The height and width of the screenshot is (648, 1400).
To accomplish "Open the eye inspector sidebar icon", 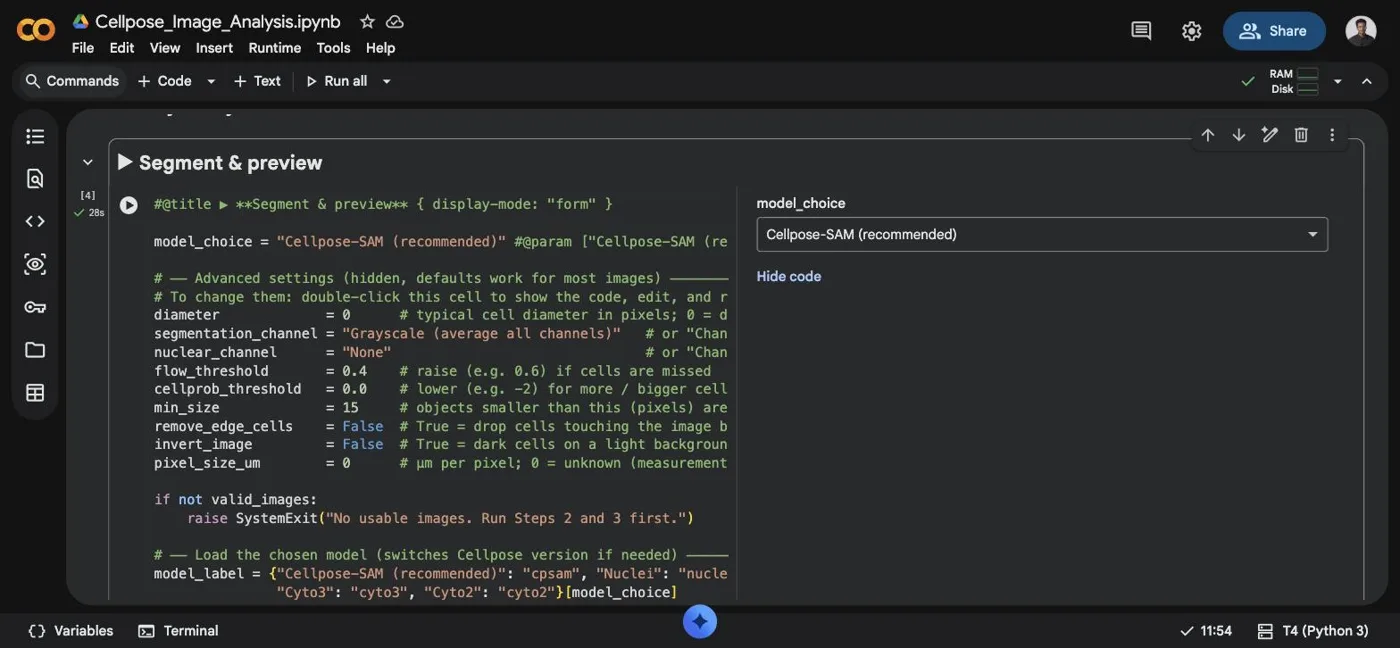I will click(x=35, y=264).
